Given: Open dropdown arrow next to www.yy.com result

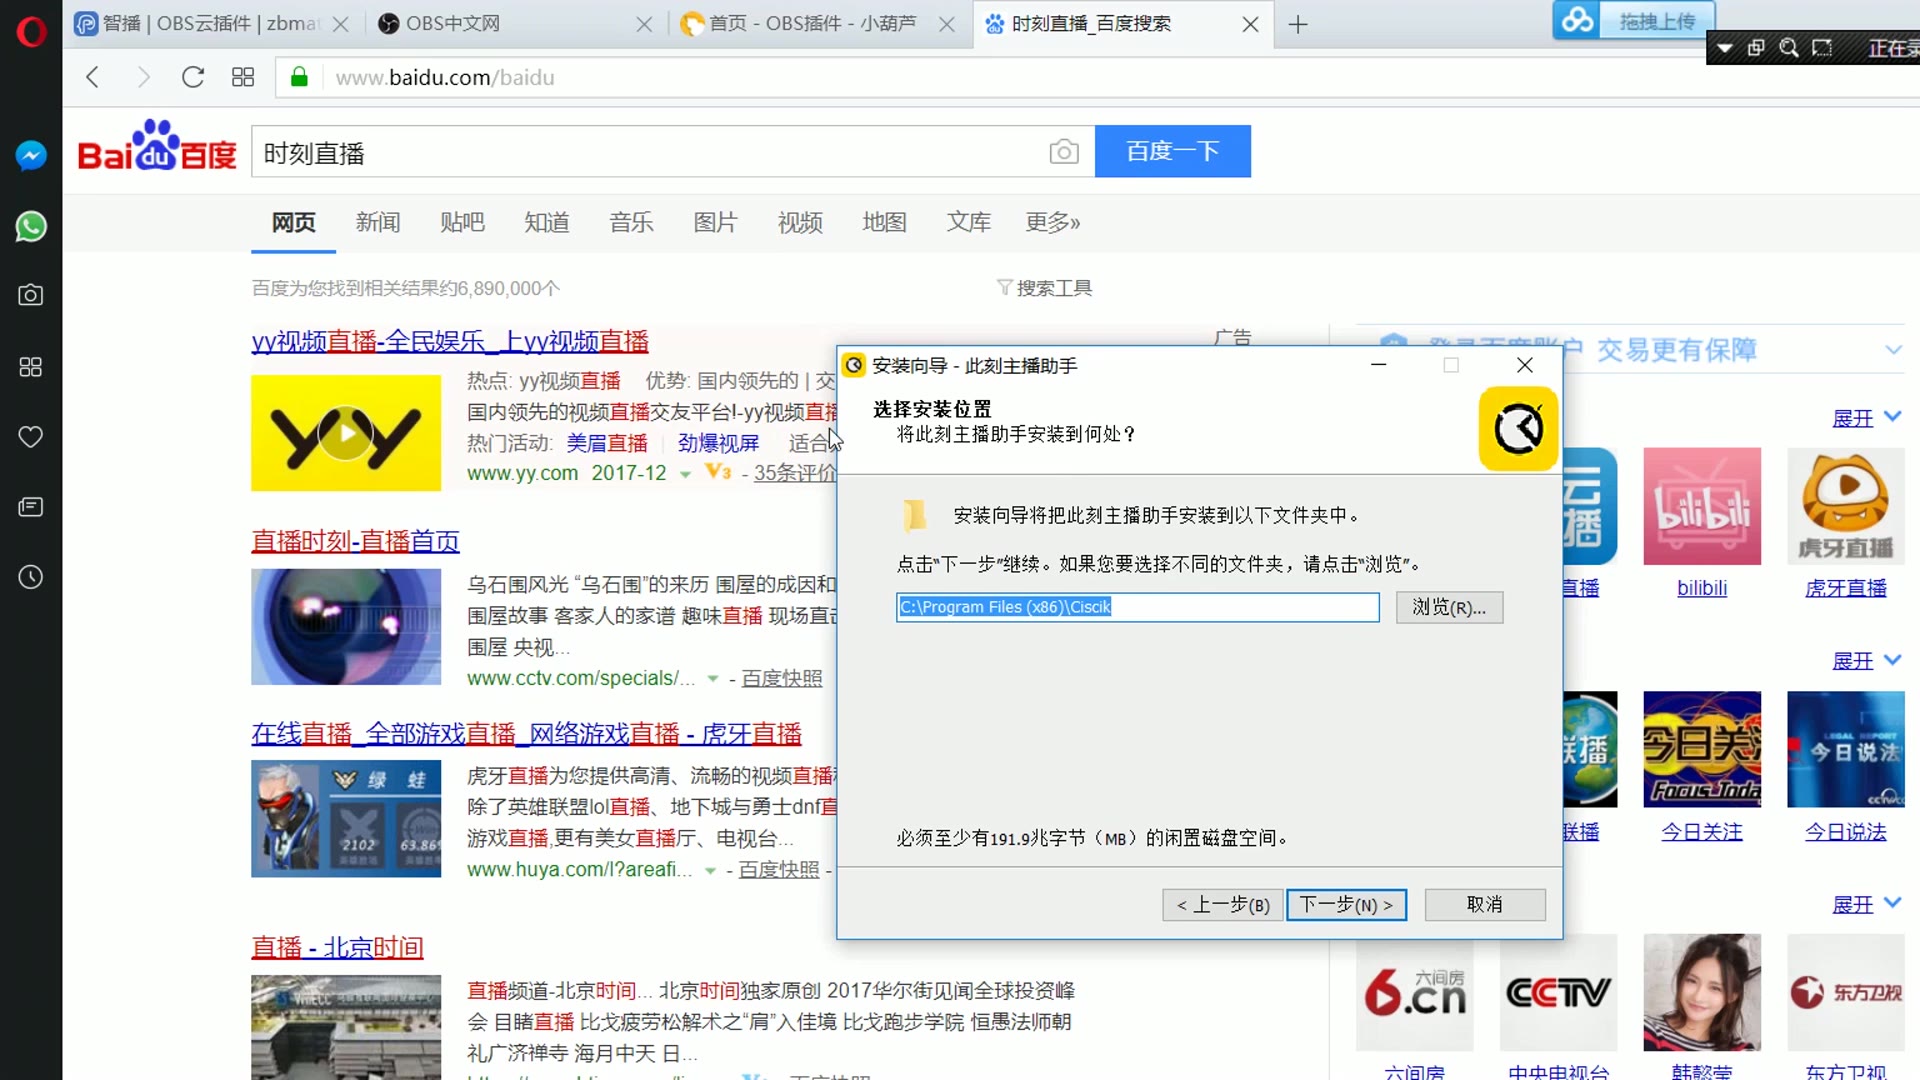Looking at the screenshot, I should [685, 475].
